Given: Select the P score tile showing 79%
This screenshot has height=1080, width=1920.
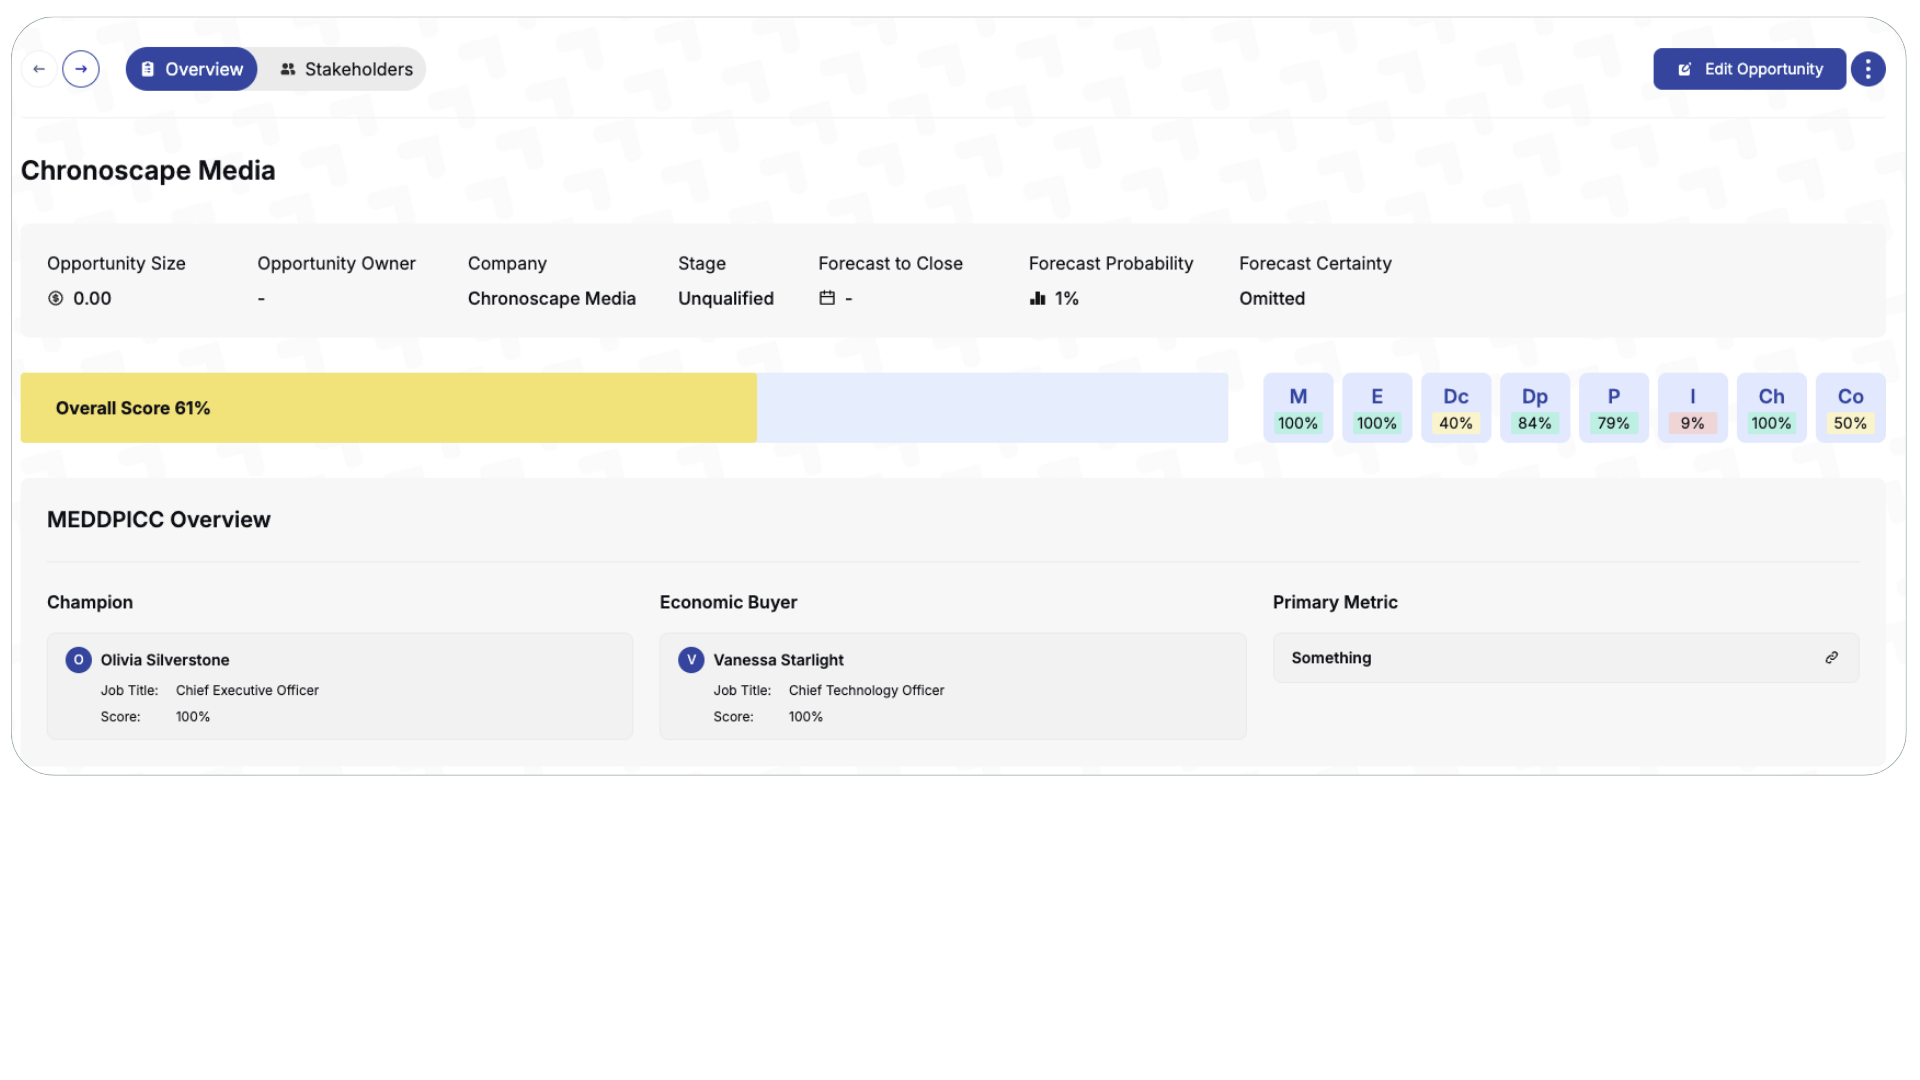Looking at the screenshot, I should (x=1613, y=408).
